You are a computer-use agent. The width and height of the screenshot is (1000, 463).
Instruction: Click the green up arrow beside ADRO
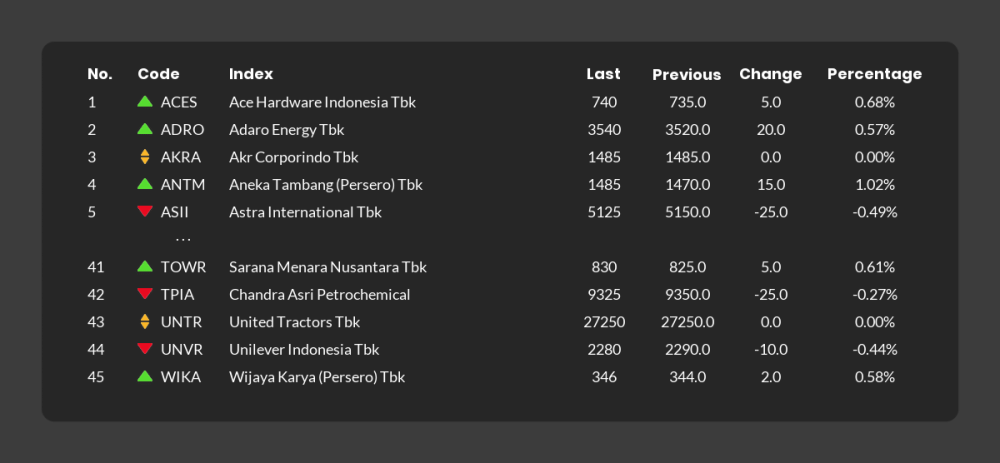pyautogui.click(x=145, y=129)
